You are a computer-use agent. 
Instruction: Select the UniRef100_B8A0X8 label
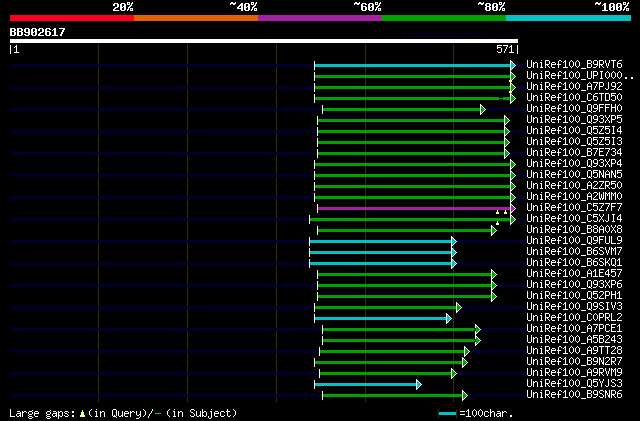(574, 230)
